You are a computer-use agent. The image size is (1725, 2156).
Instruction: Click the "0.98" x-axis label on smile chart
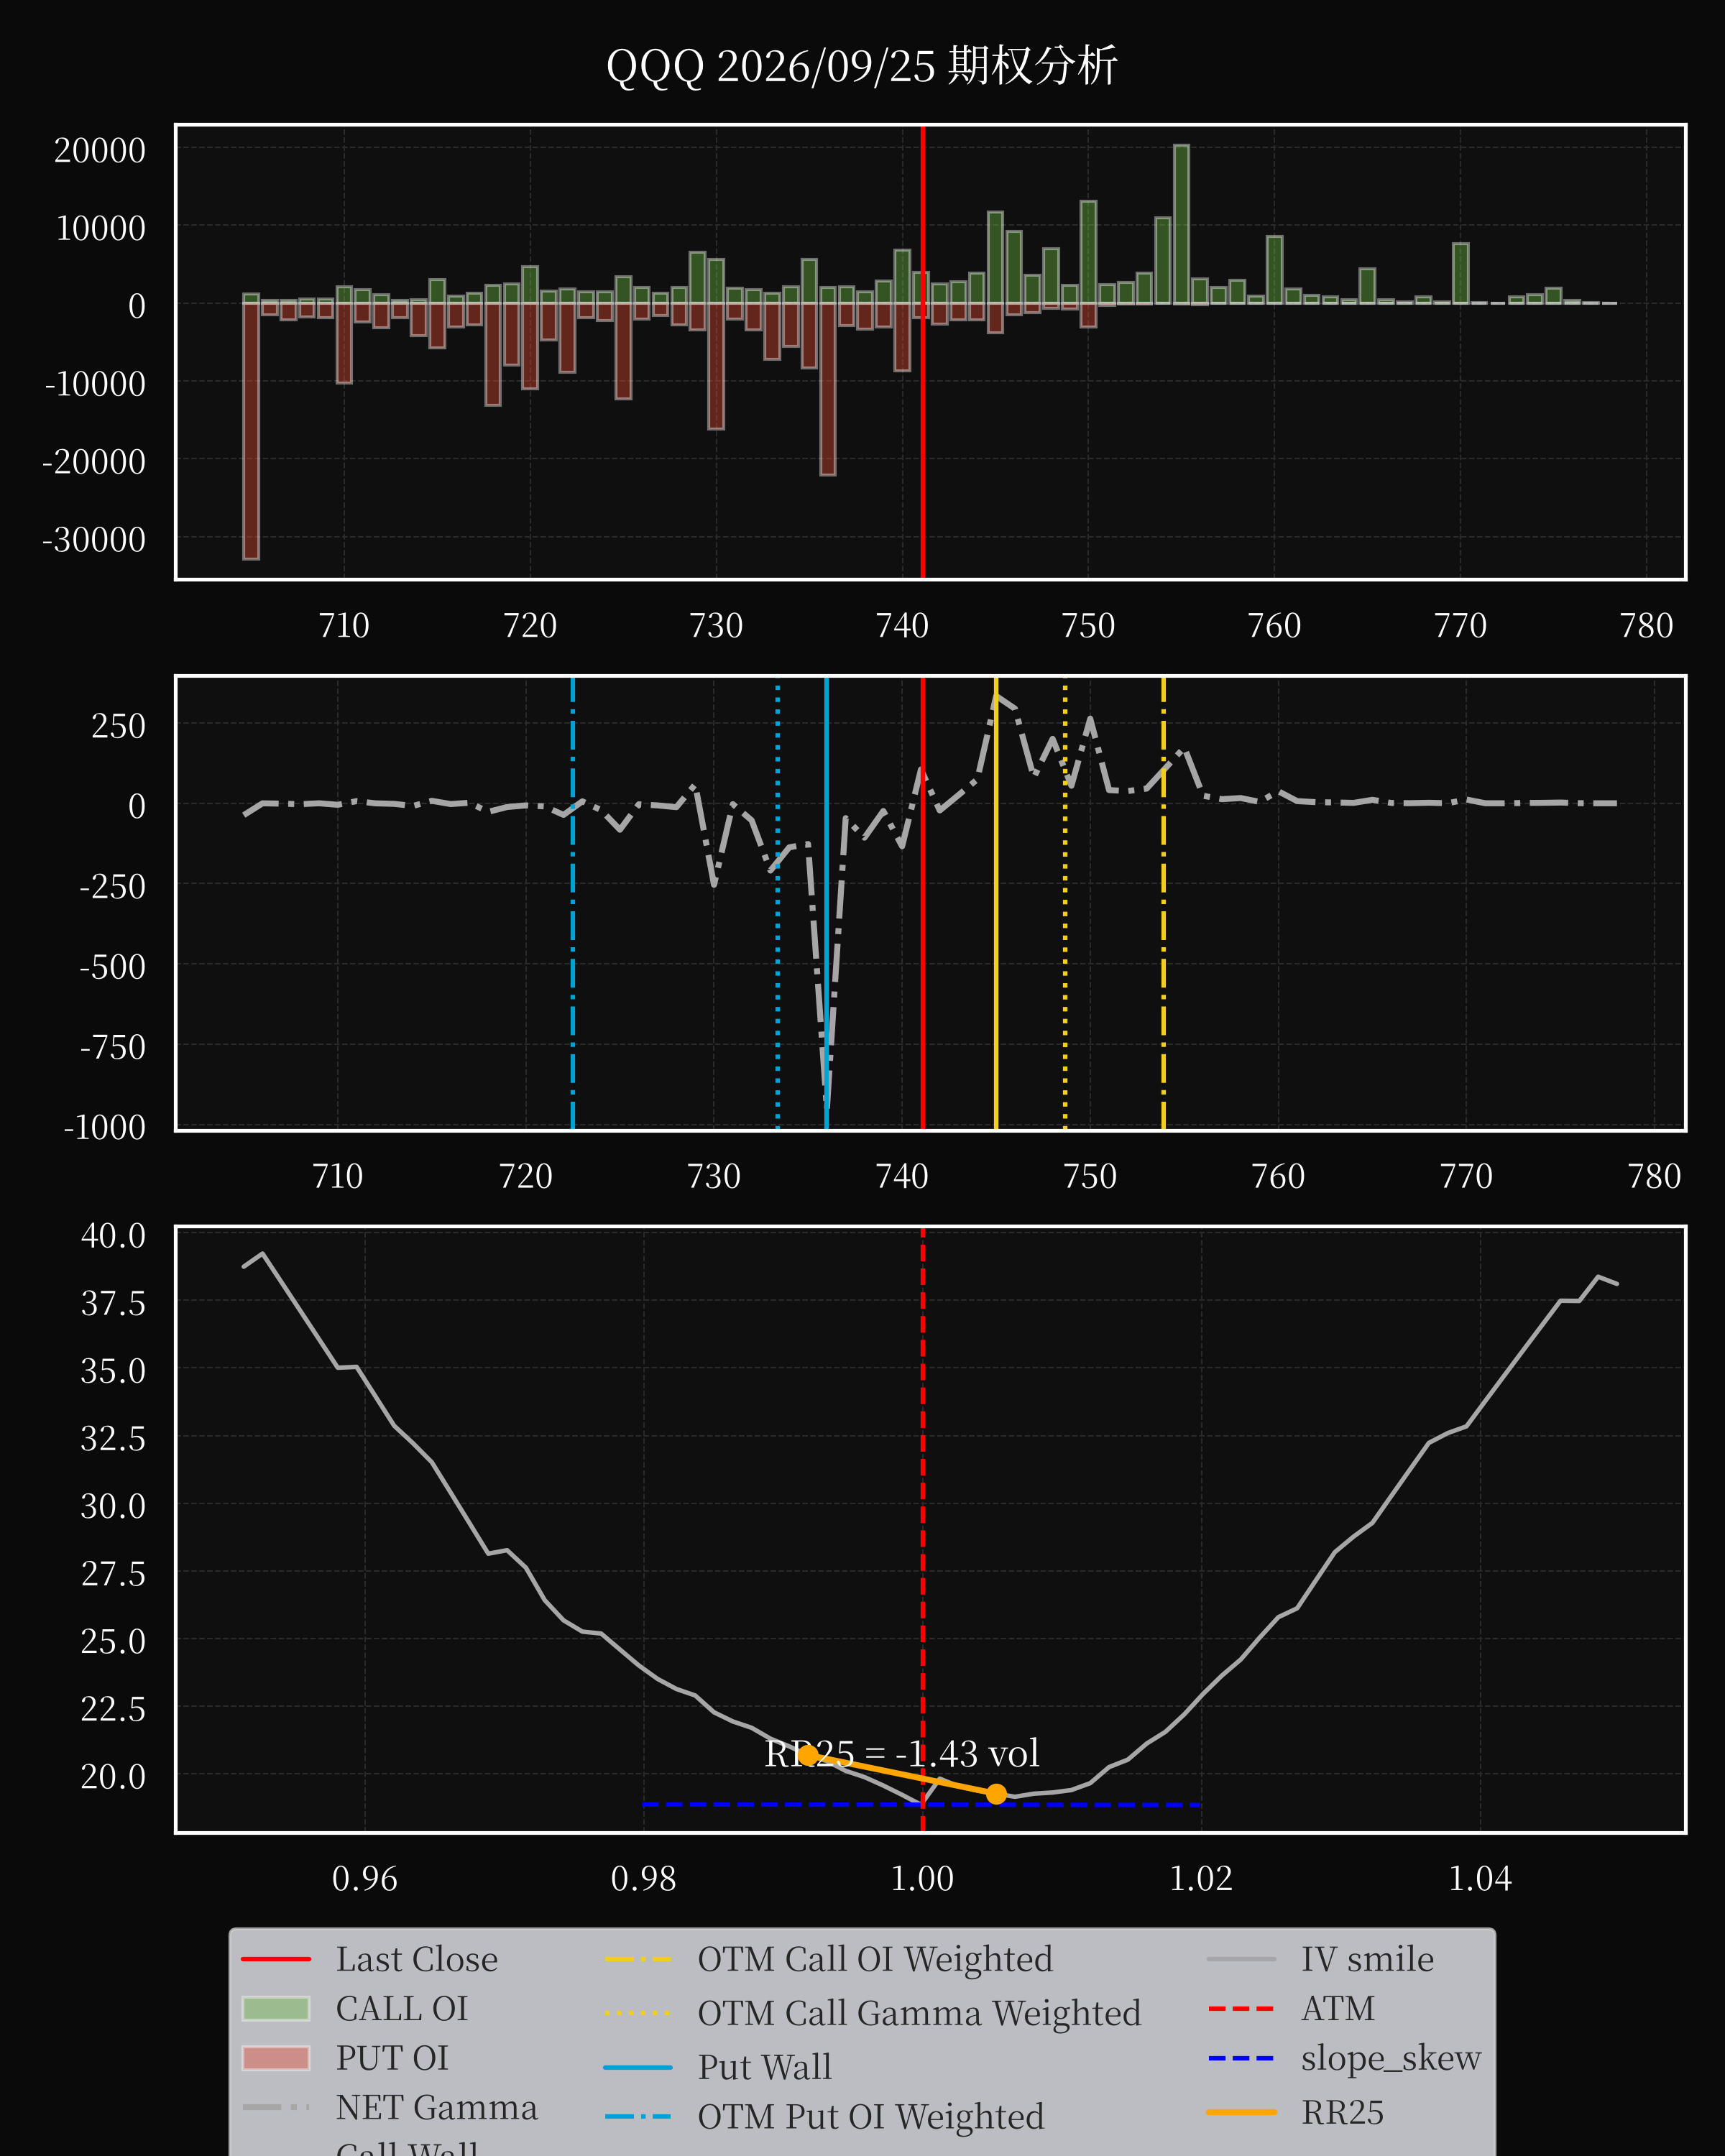click(643, 1879)
